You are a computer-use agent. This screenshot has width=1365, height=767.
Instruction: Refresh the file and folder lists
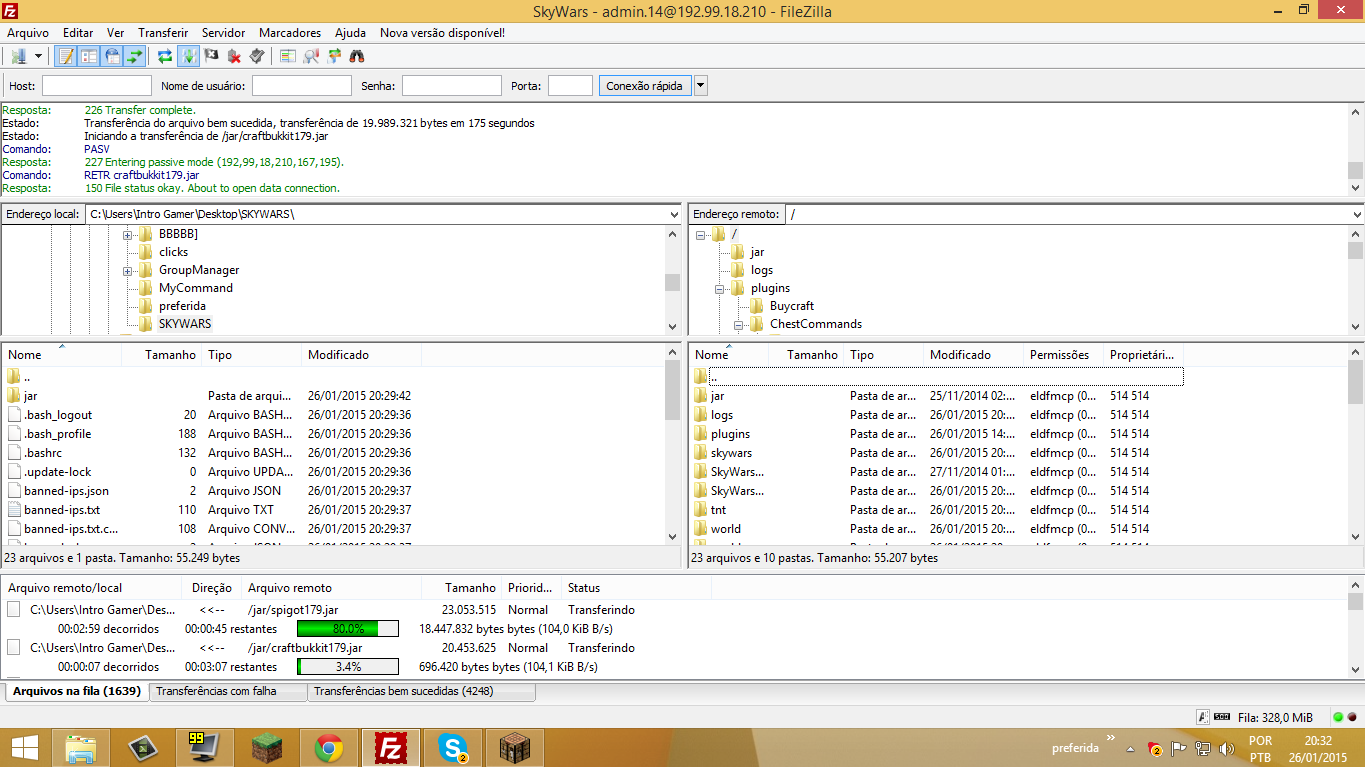165,56
